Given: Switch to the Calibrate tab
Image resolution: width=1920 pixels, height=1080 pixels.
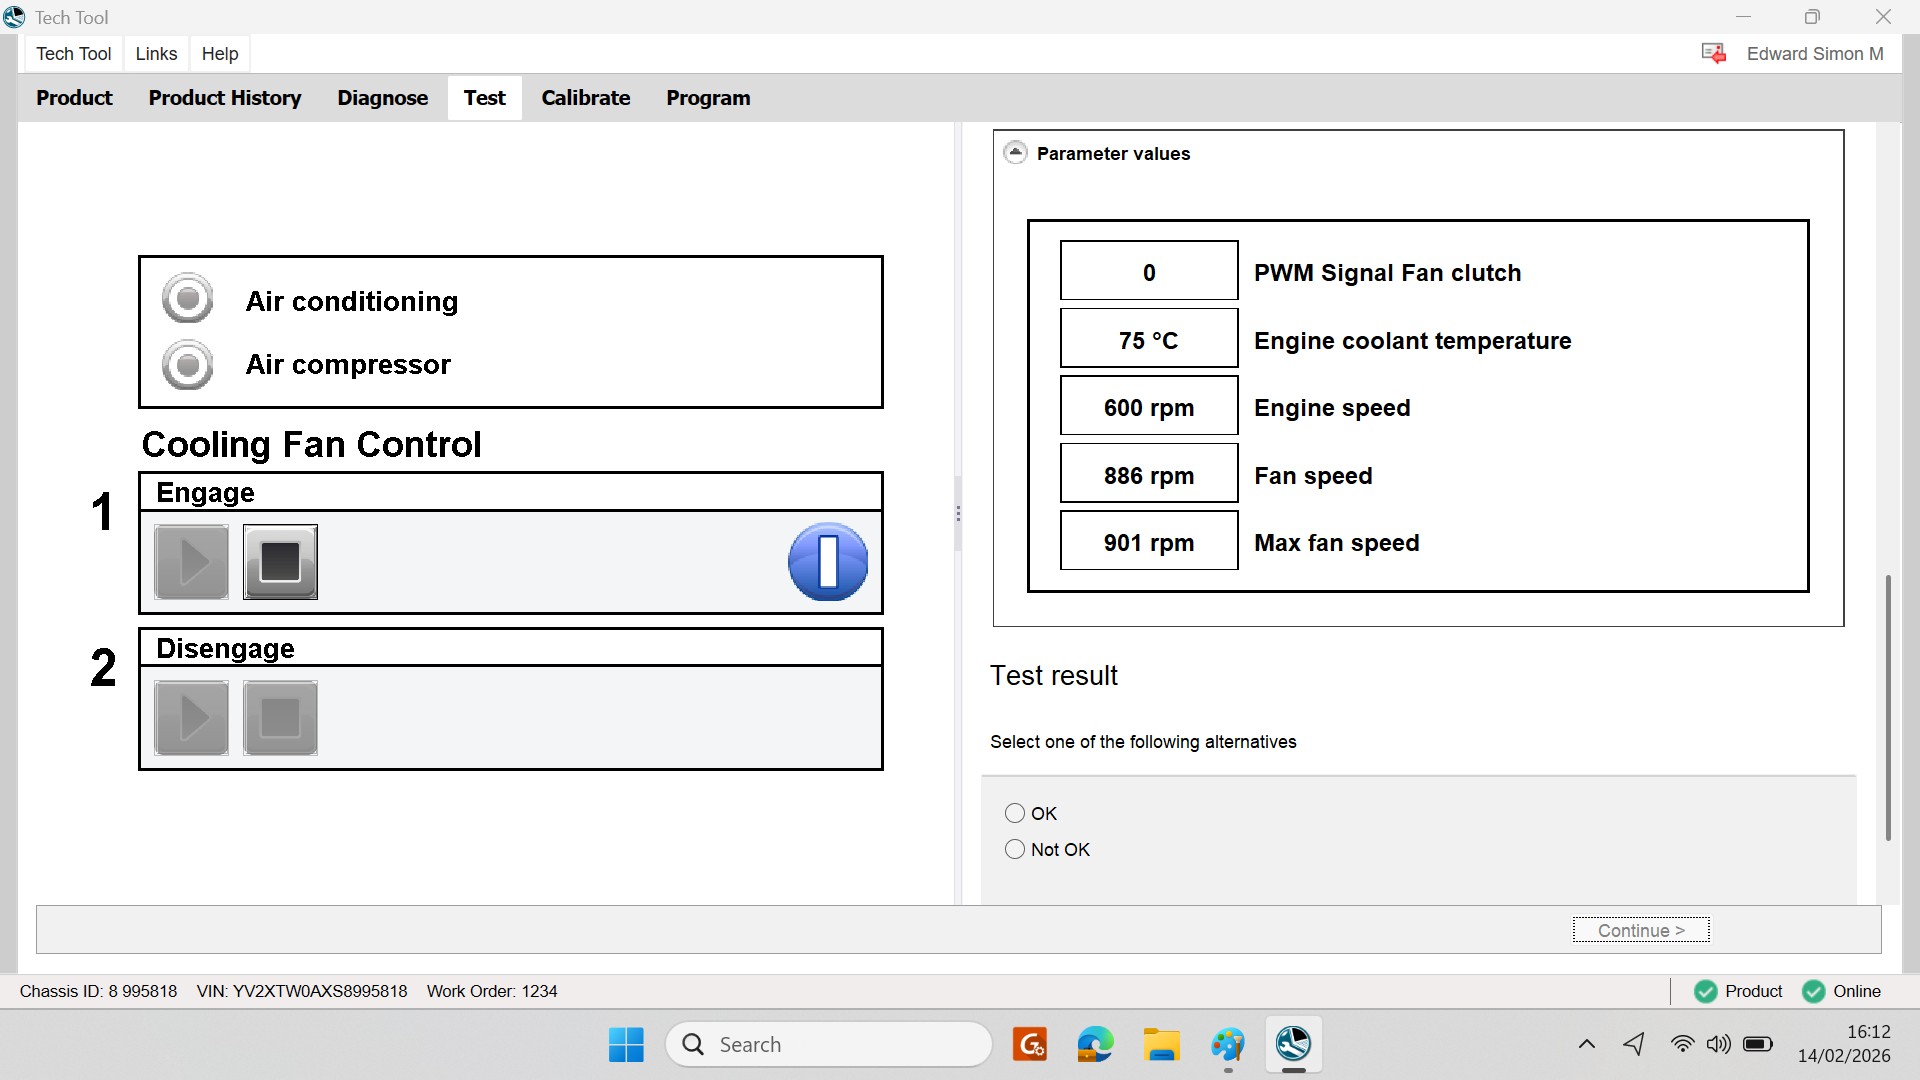Looking at the screenshot, I should (586, 98).
